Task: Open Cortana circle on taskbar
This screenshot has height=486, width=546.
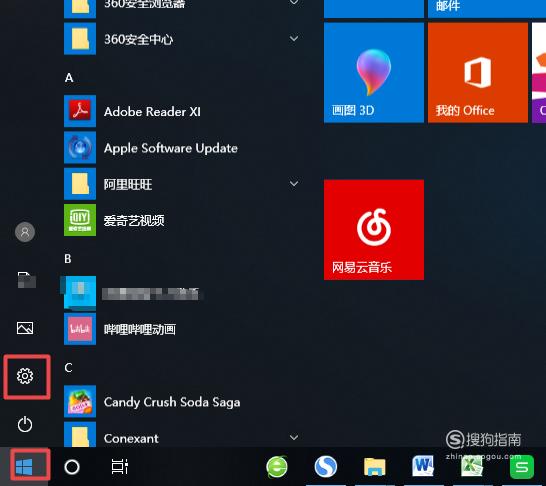Action: pyautogui.click(x=72, y=467)
